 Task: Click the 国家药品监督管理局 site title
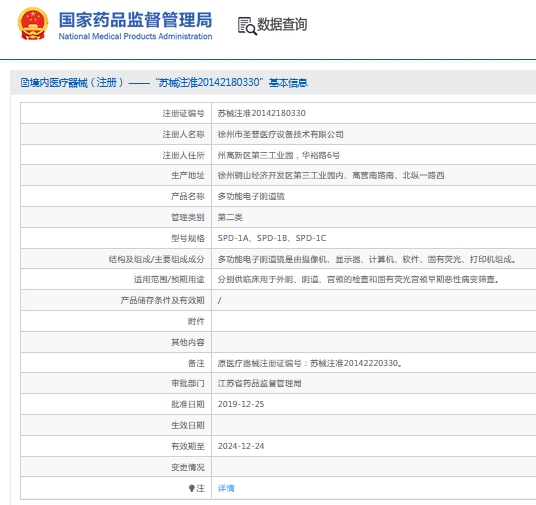coord(135,20)
